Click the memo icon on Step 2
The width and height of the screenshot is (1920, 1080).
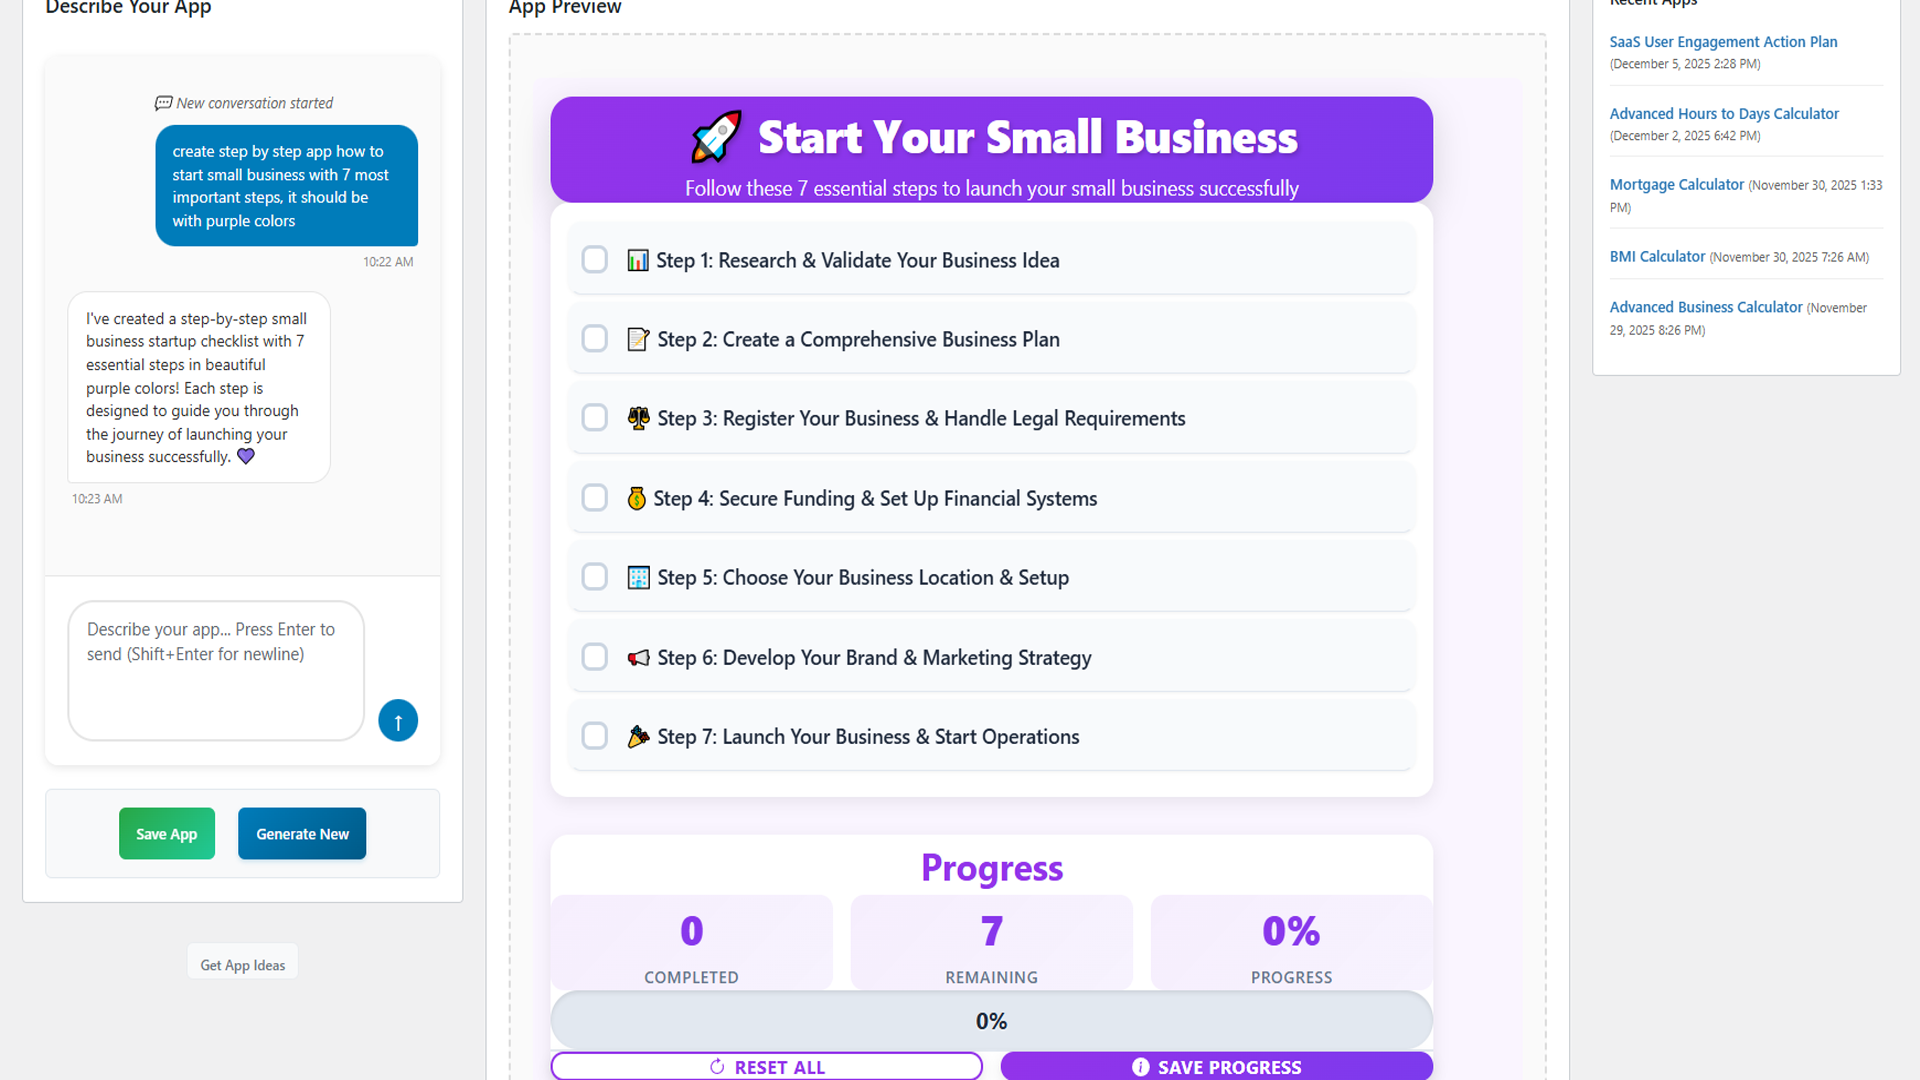[x=638, y=339]
